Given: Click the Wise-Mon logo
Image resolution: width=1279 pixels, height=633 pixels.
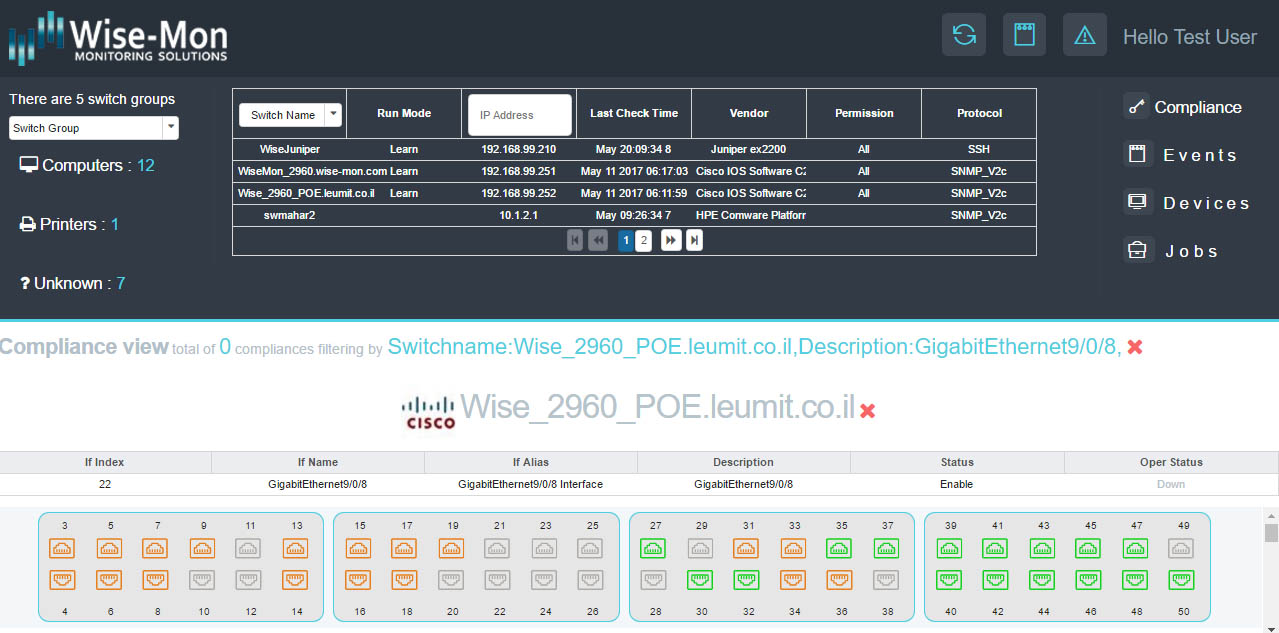Looking at the screenshot, I should [x=119, y=39].
